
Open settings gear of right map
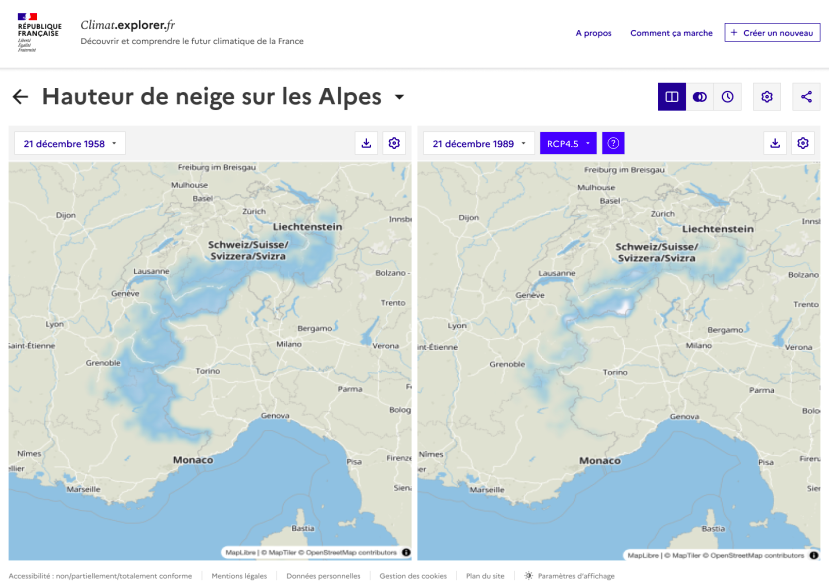pos(803,143)
